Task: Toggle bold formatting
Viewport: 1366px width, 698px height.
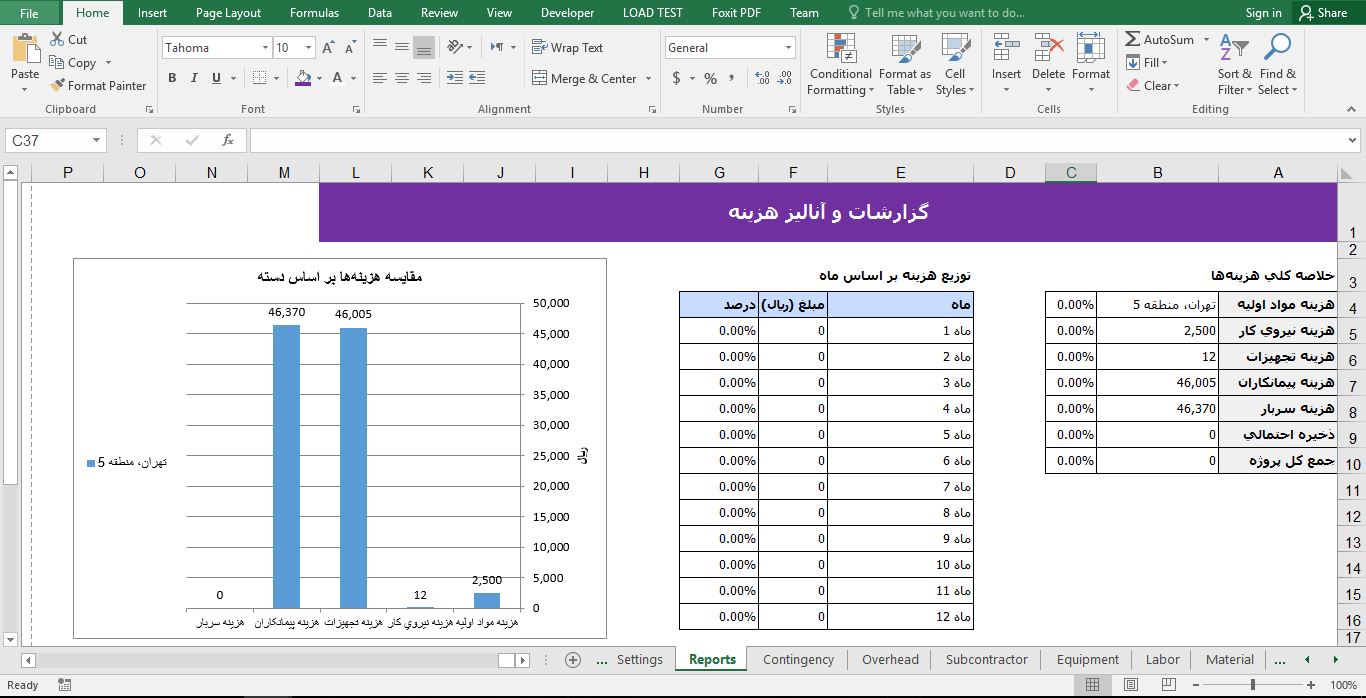Action: coord(171,77)
